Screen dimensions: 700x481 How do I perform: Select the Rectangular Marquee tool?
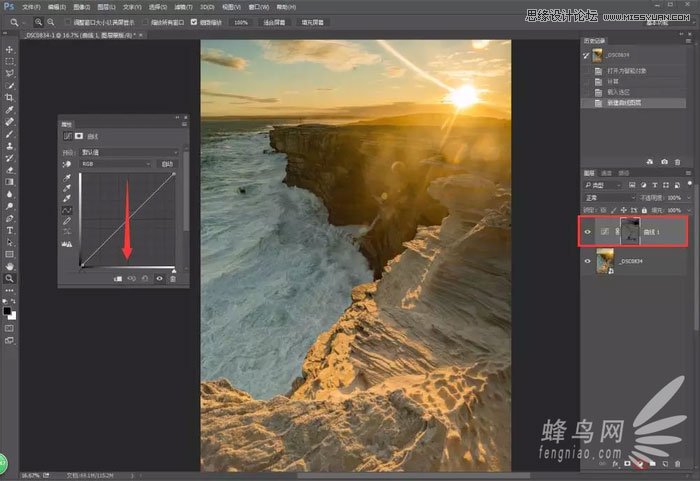point(9,62)
